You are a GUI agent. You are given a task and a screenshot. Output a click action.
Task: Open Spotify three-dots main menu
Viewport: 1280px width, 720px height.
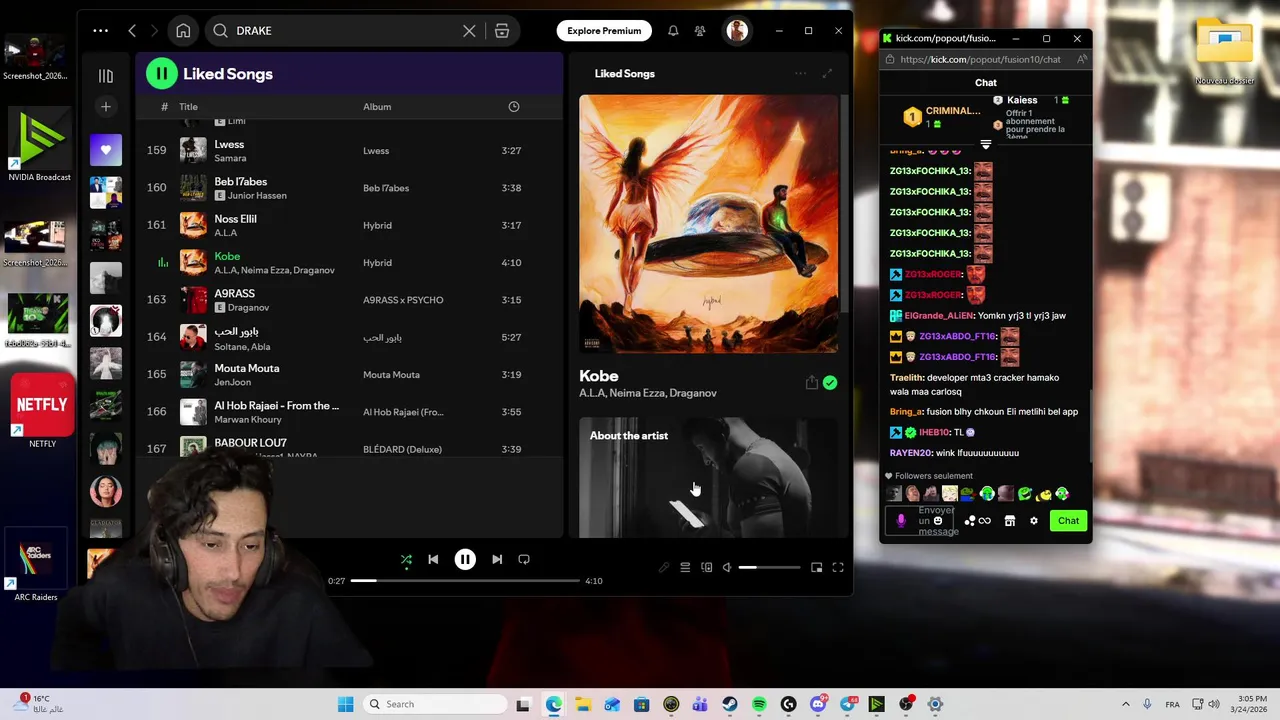(100, 30)
